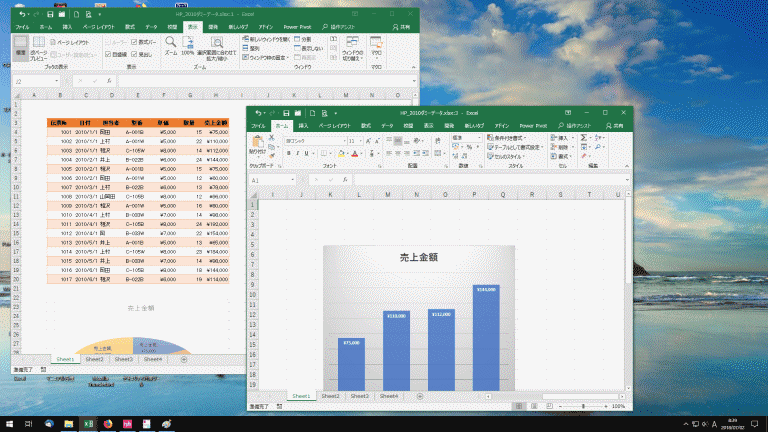Click AutoSum sigma icon in front window
This screenshot has width=768, height=432.
point(584,138)
